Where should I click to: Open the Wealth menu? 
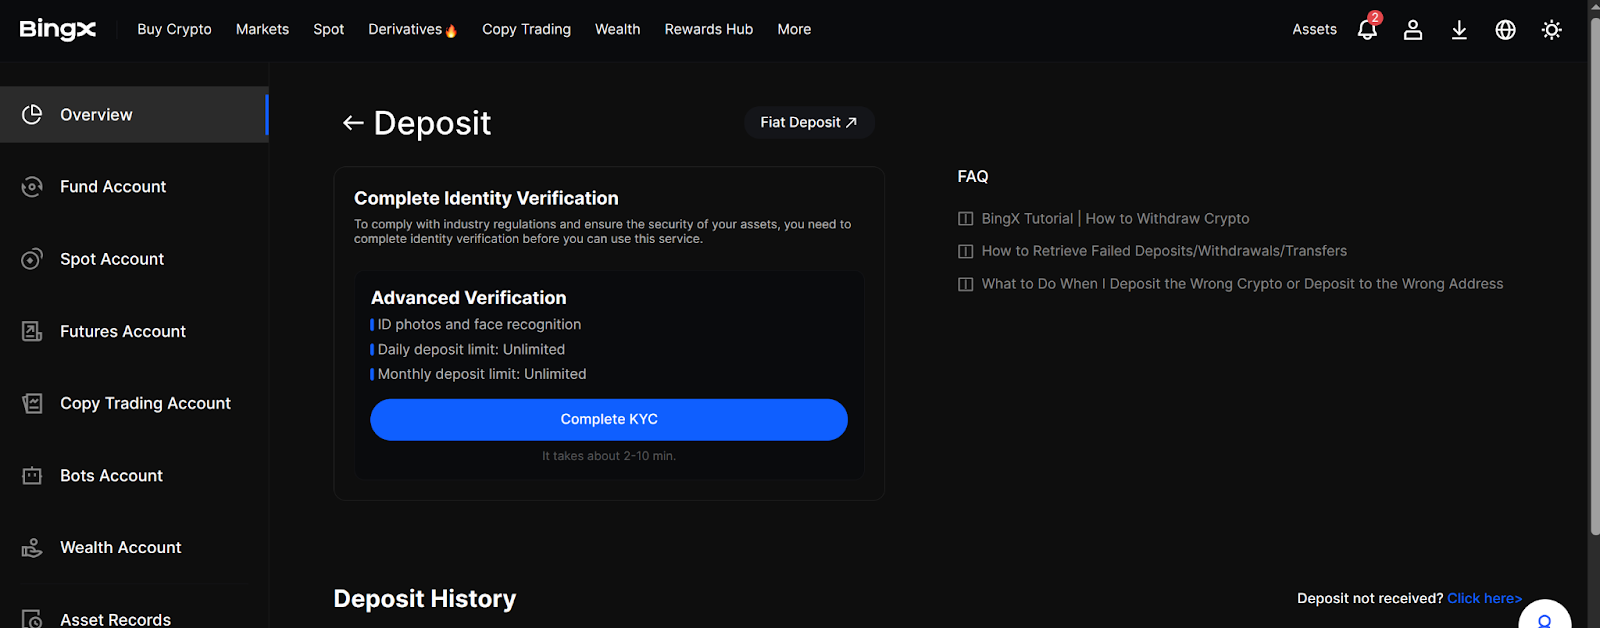point(617,29)
